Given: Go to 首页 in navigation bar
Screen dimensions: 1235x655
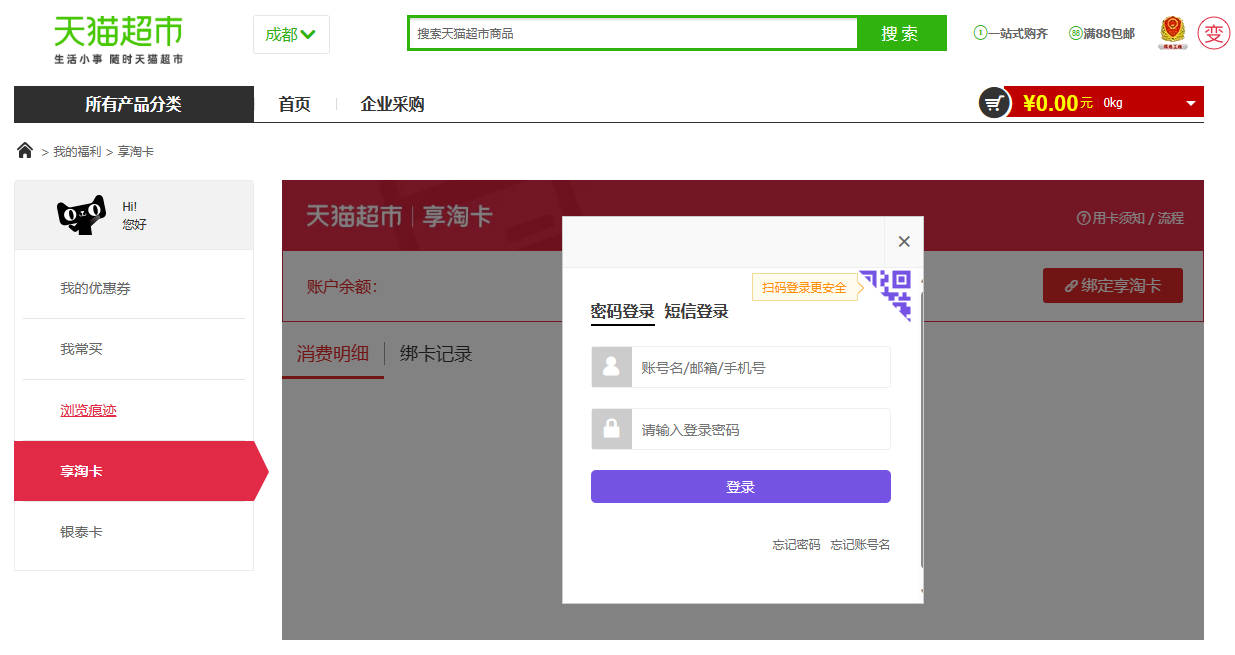Looking at the screenshot, I should pyautogui.click(x=294, y=104).
